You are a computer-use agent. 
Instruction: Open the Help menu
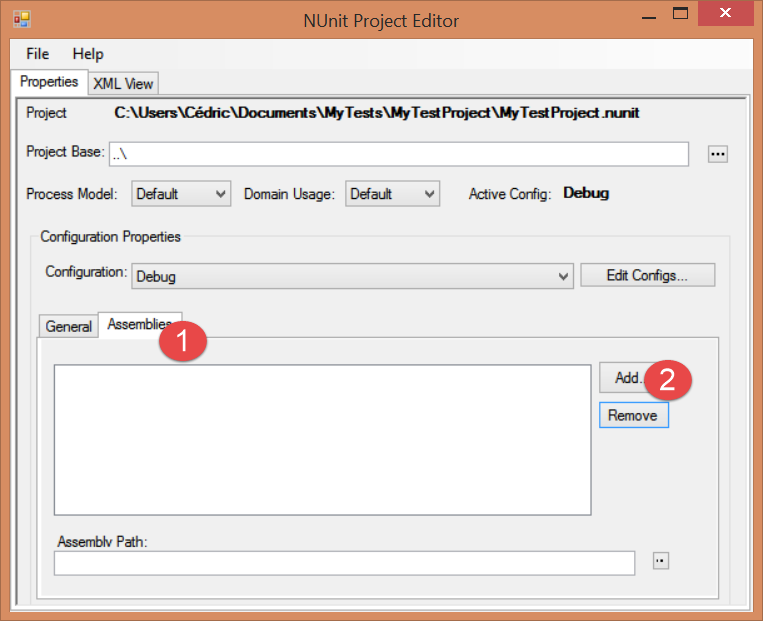tap(88, 54)
